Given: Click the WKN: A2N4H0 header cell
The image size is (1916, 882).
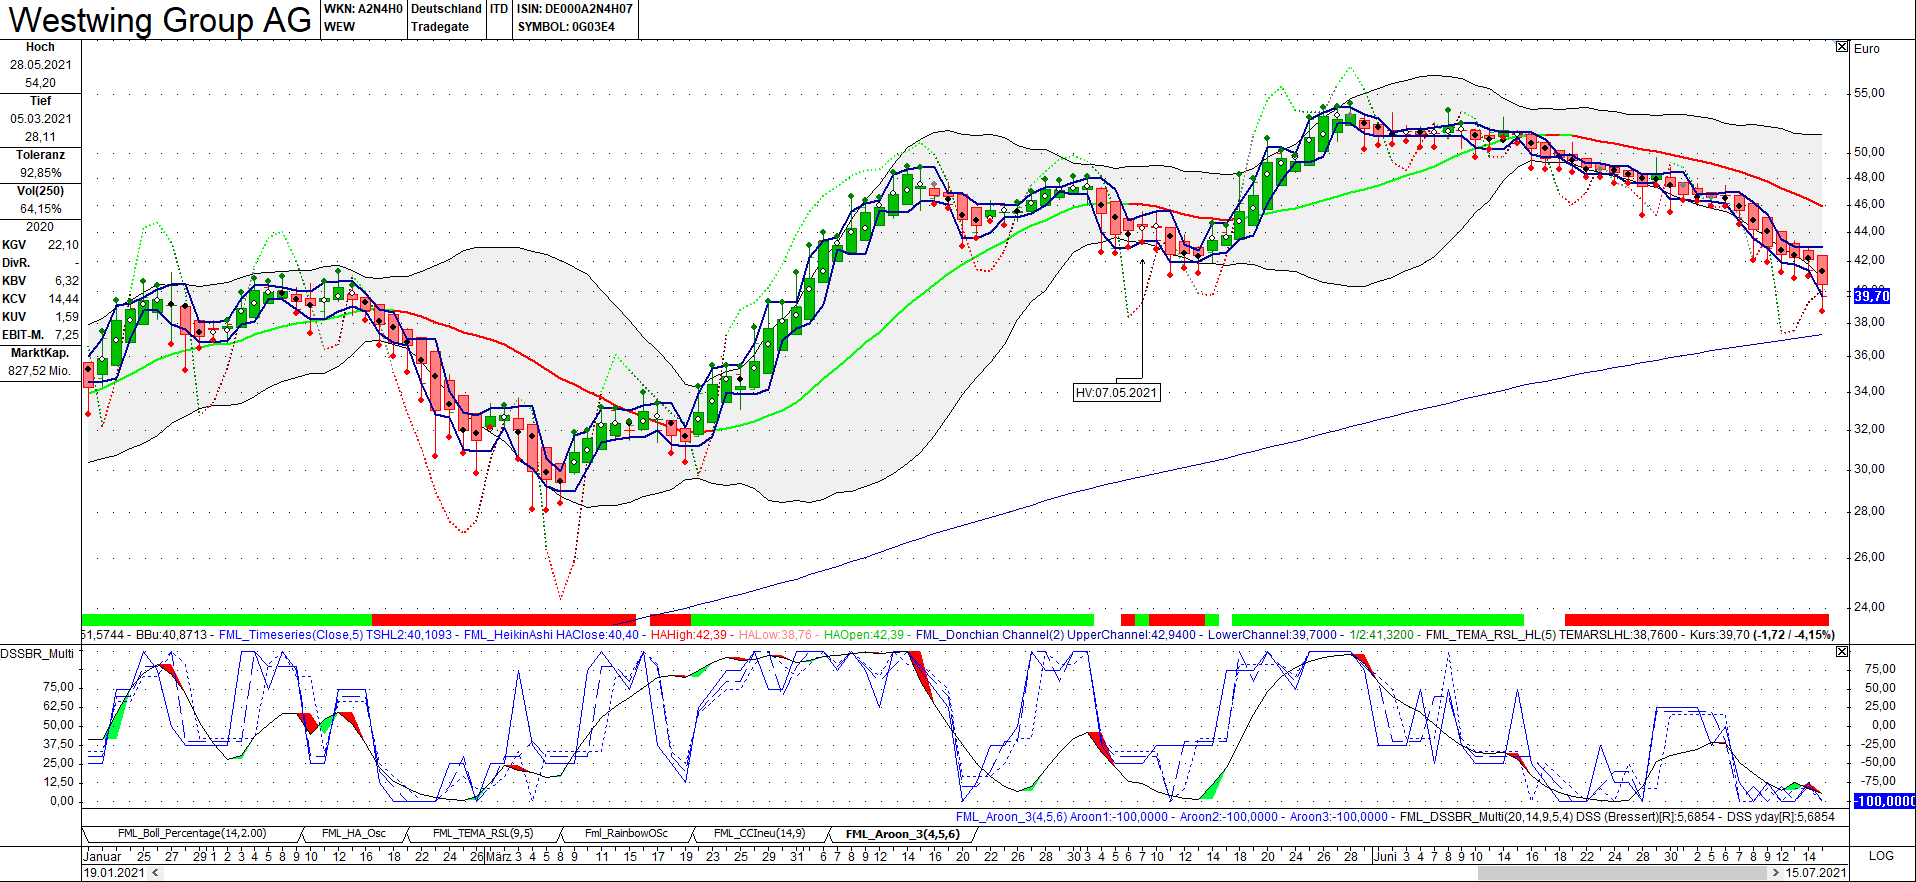Looking at the screenshot, I should coord(363,9).
